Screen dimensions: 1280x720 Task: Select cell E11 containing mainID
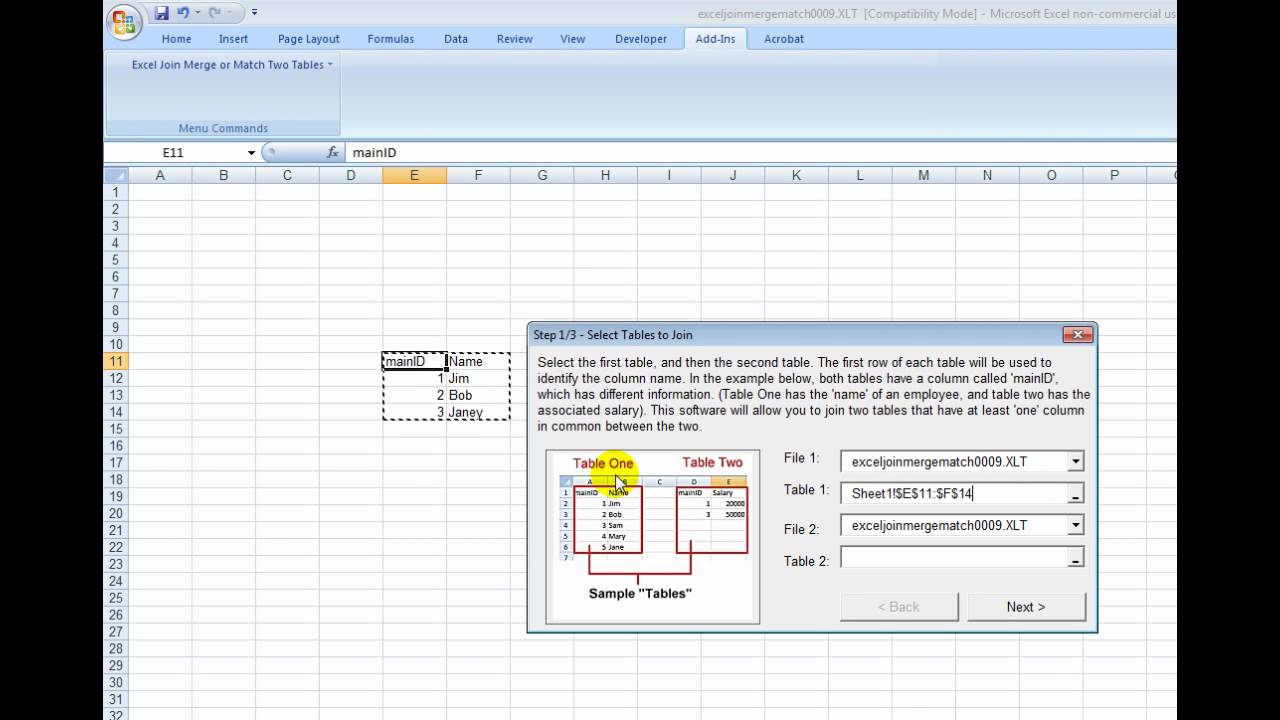pyautogui.click(x=414, y=361)
